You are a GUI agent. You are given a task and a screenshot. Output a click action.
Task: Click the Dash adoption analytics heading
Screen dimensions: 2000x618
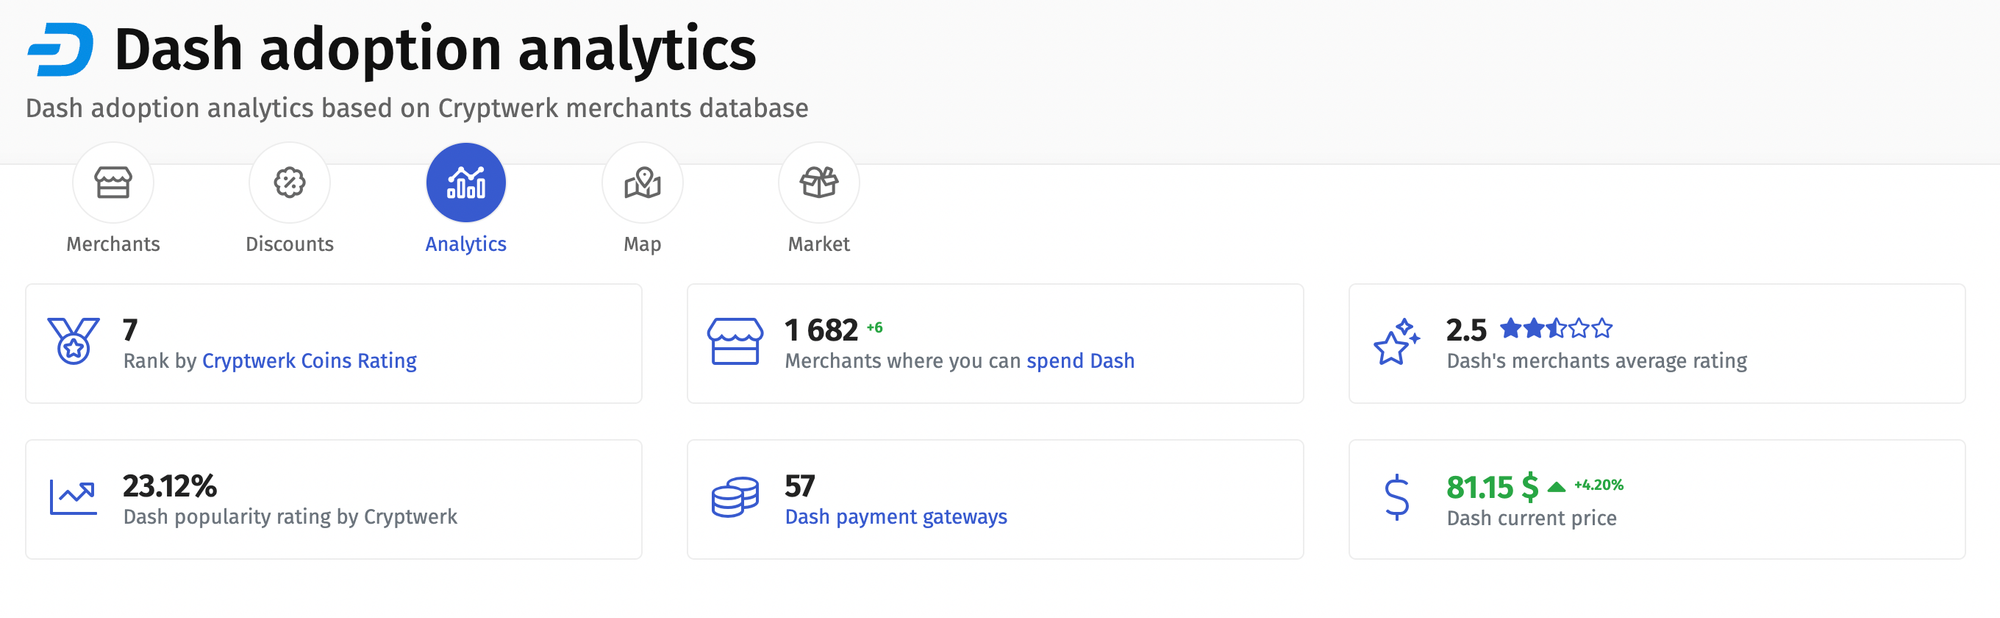pyautogui.click(x=435, y=49)
